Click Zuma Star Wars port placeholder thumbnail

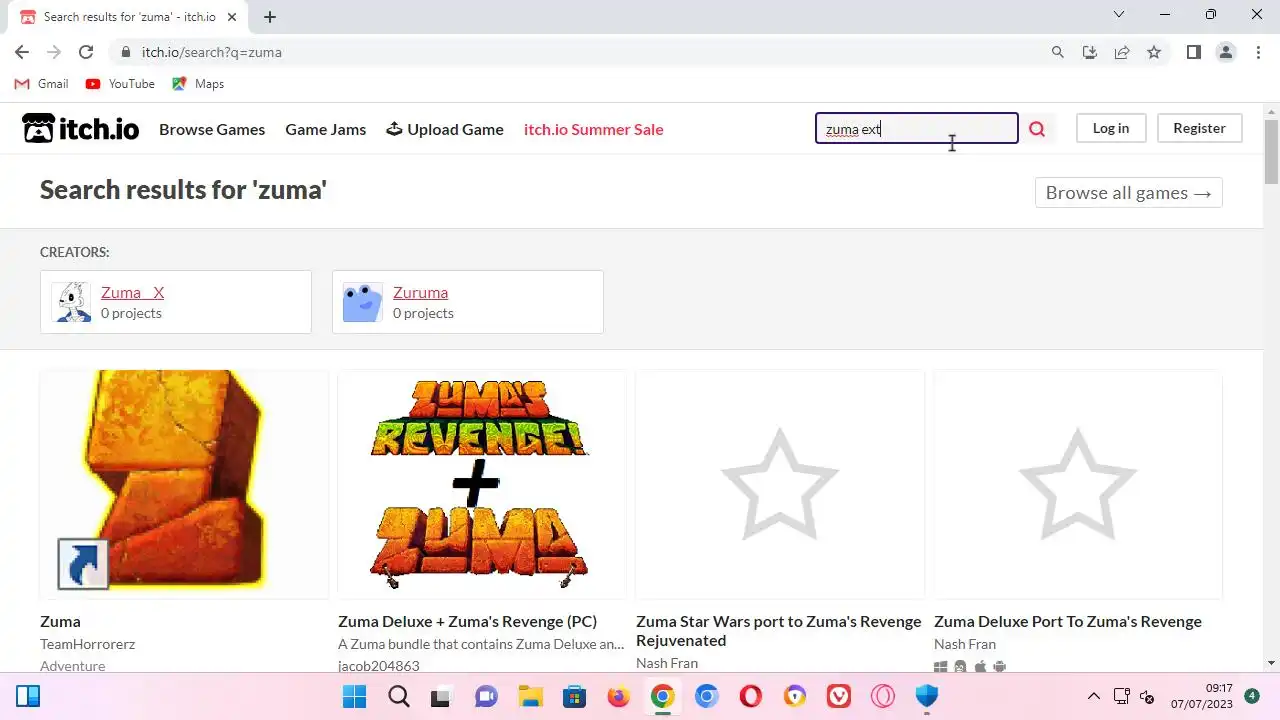click(x=780, y=485)
